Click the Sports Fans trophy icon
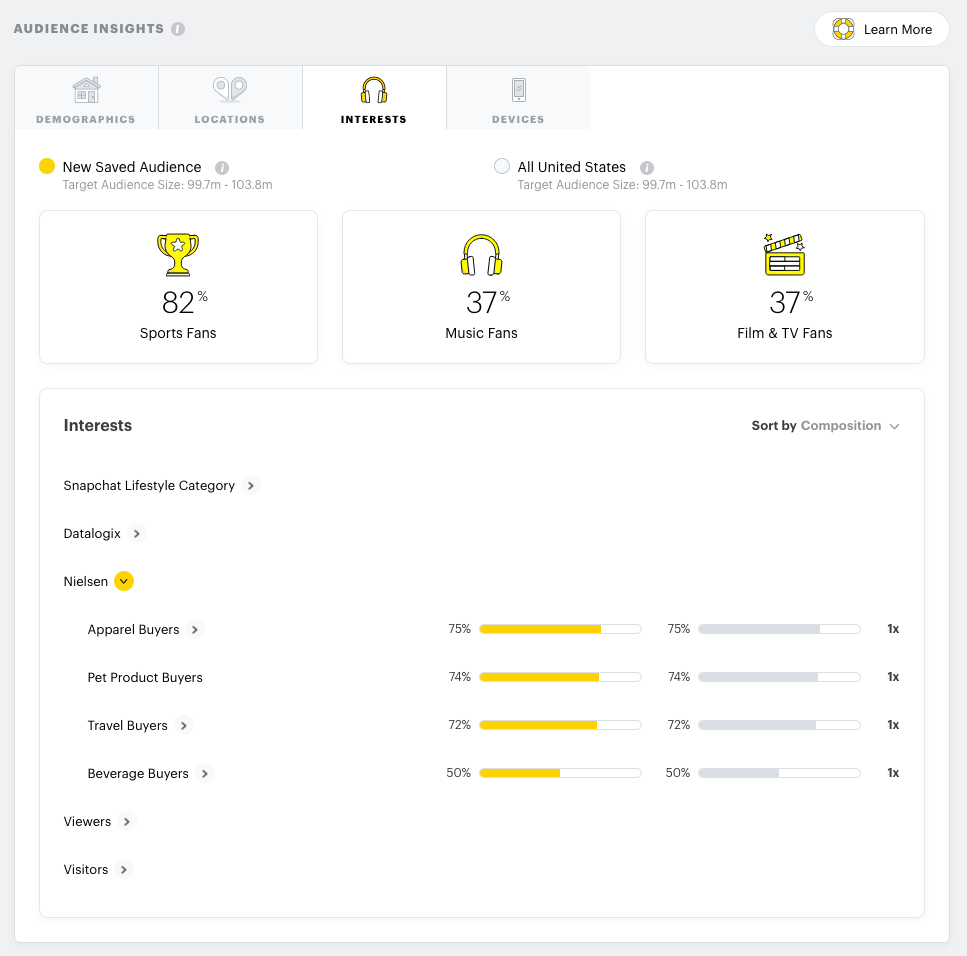Viewport: 967px width, 956px height. [x=178, y=254]
